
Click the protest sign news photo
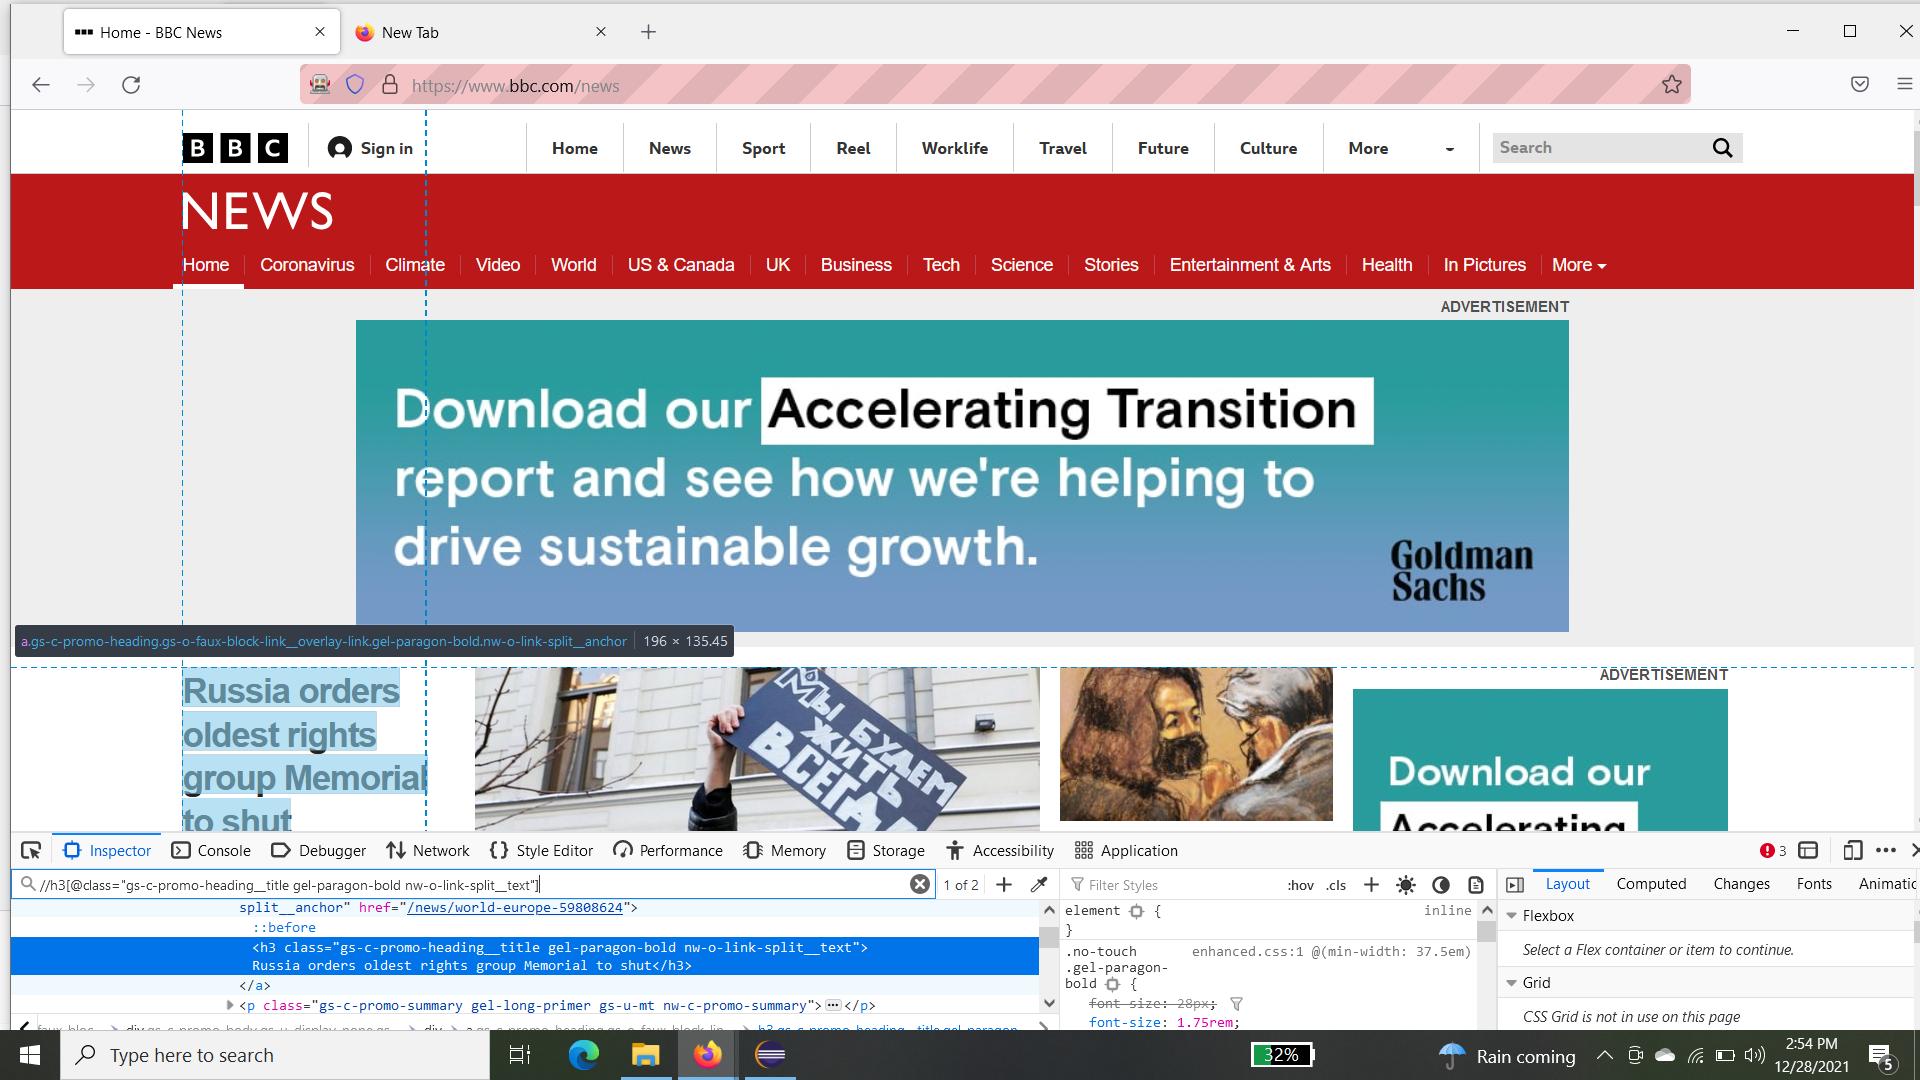click(757, 749)
